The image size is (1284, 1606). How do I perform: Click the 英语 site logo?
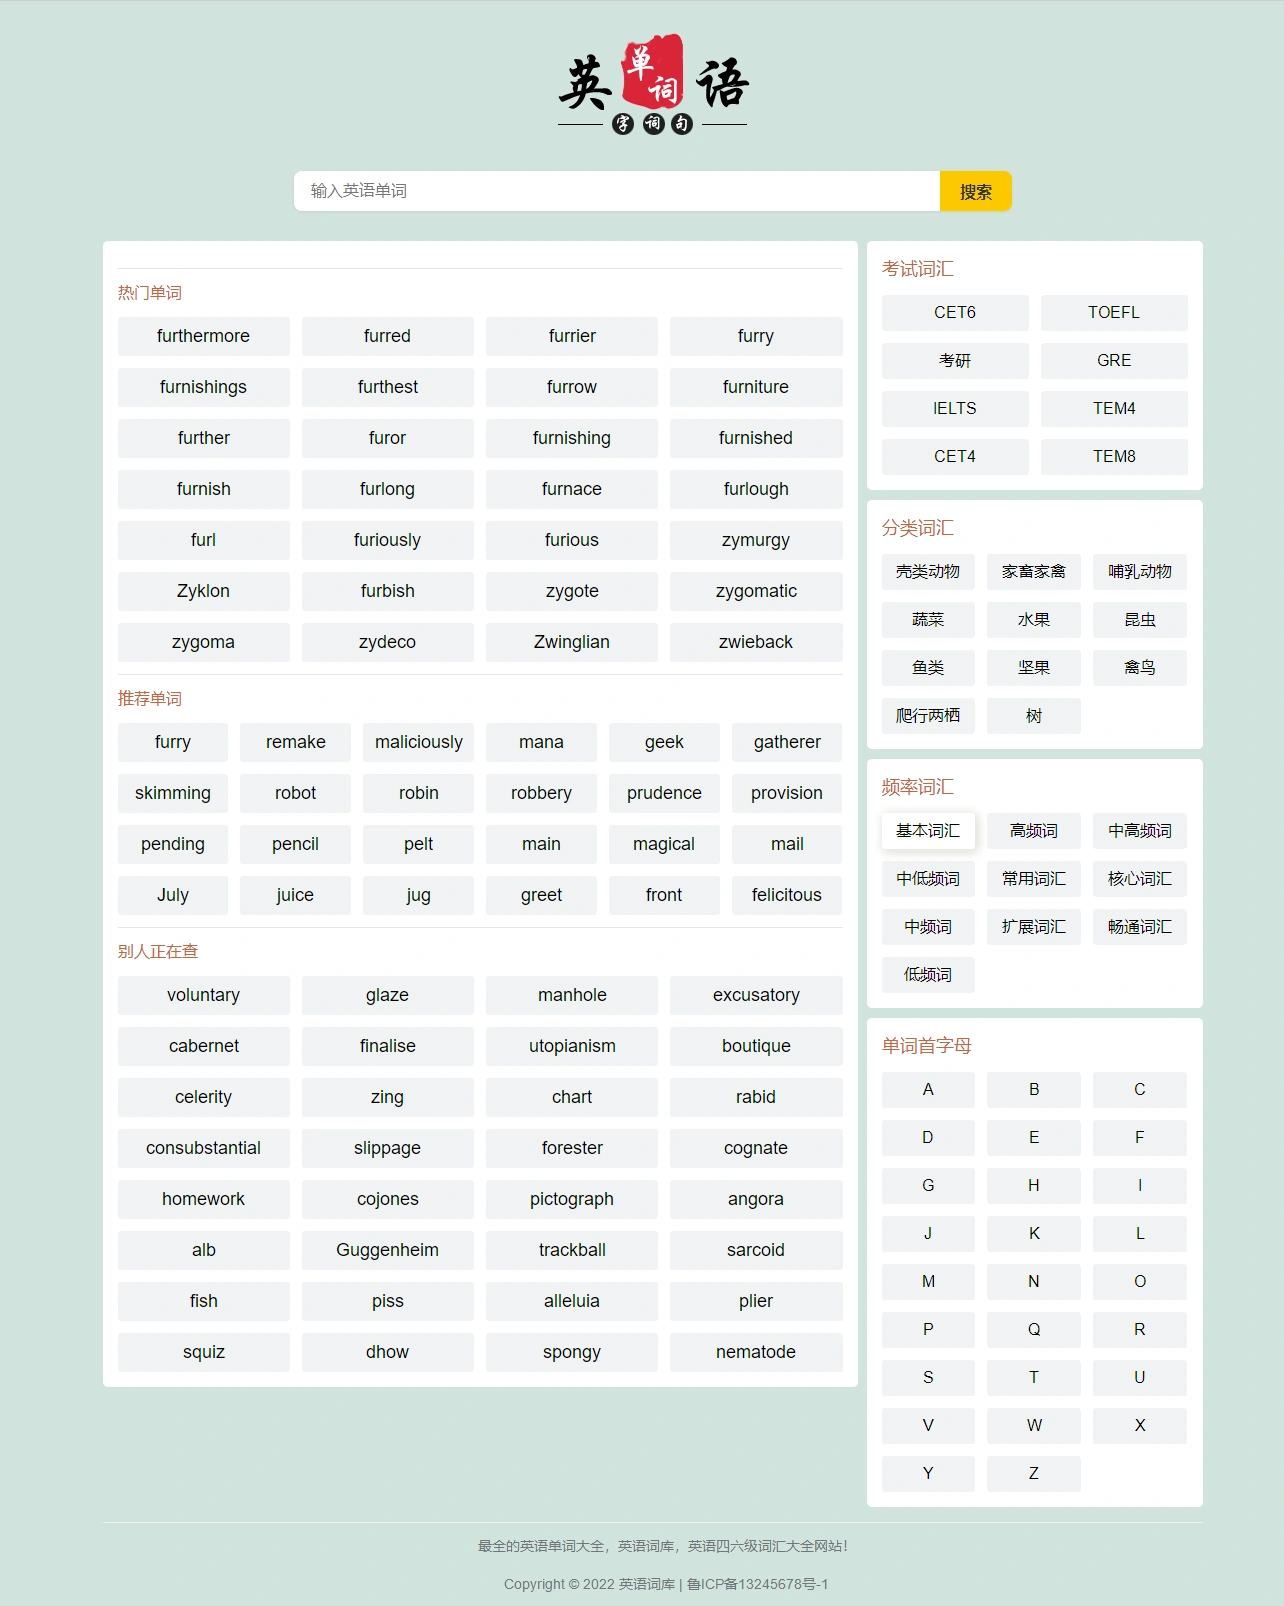[652, 85]
